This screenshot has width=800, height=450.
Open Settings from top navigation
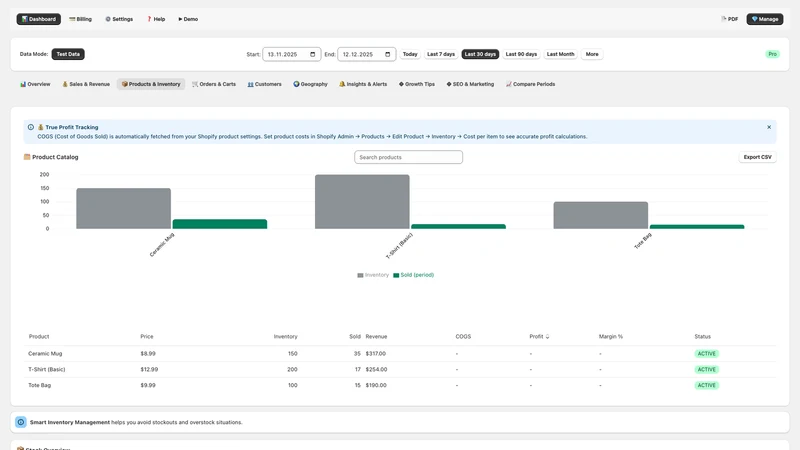119,19
